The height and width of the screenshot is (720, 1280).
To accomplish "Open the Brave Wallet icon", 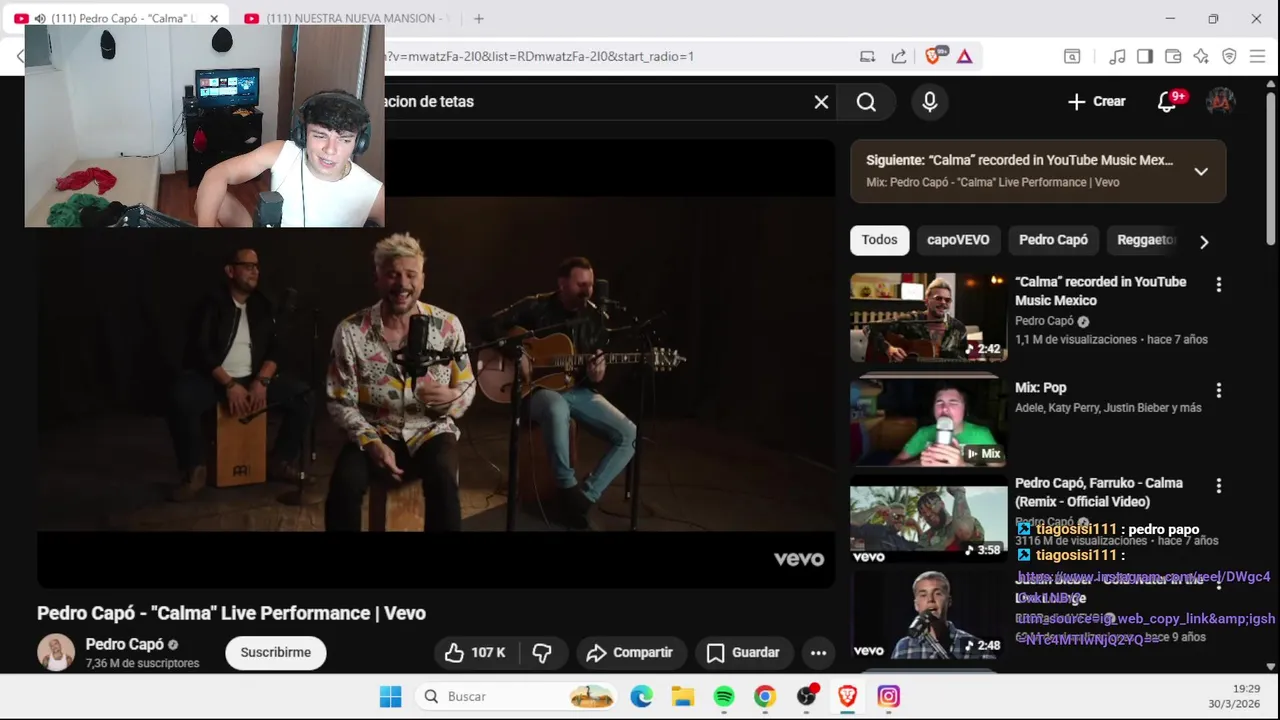I will 1173,56.
